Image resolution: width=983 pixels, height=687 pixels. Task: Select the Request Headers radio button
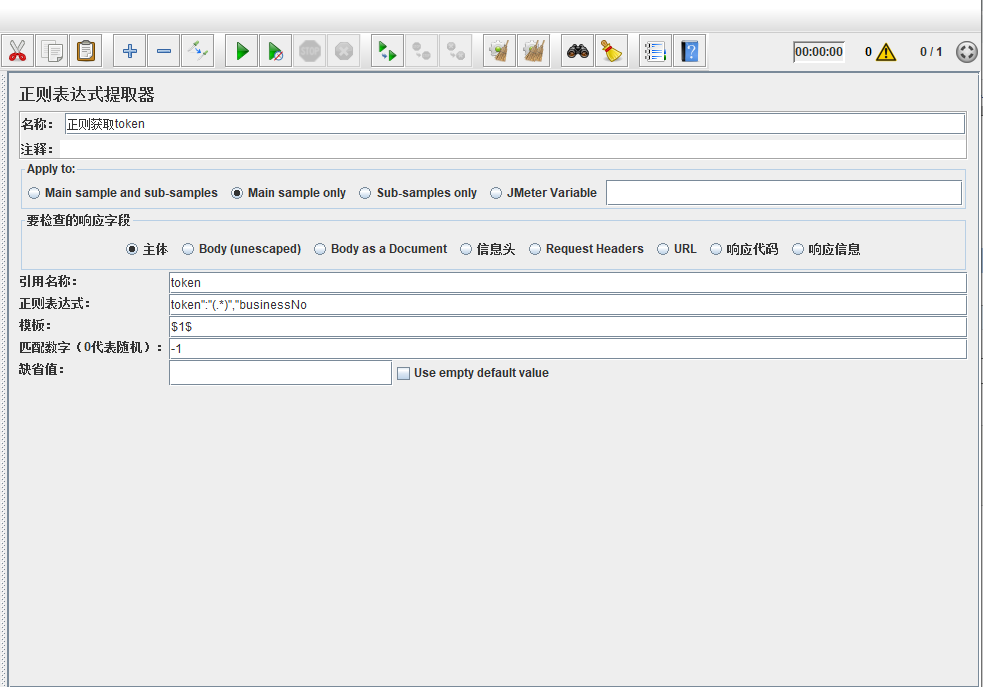(x=535, y=249)
